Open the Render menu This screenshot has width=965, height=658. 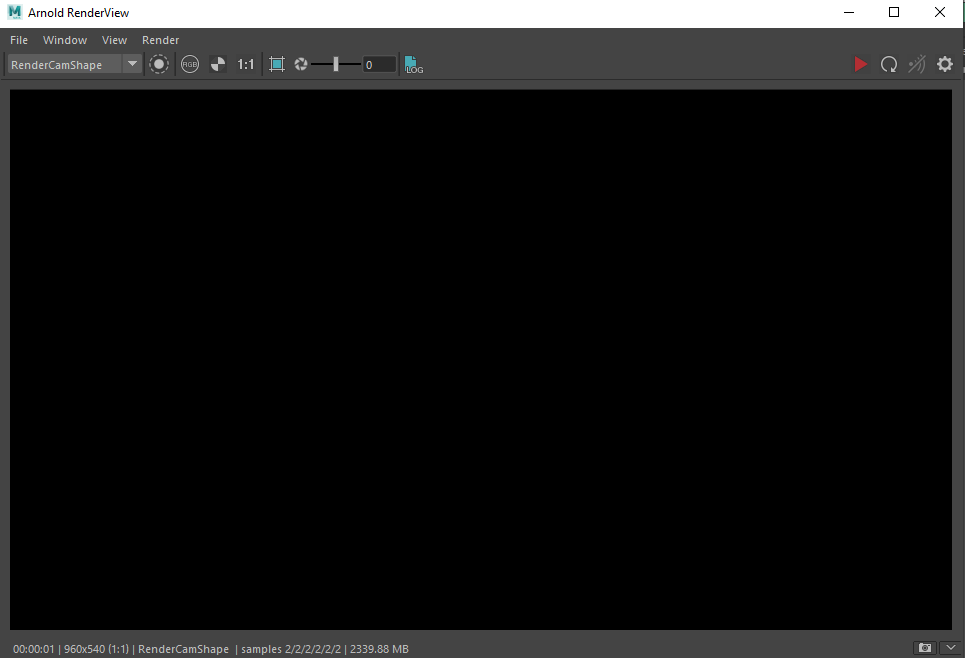coord(161,40)
